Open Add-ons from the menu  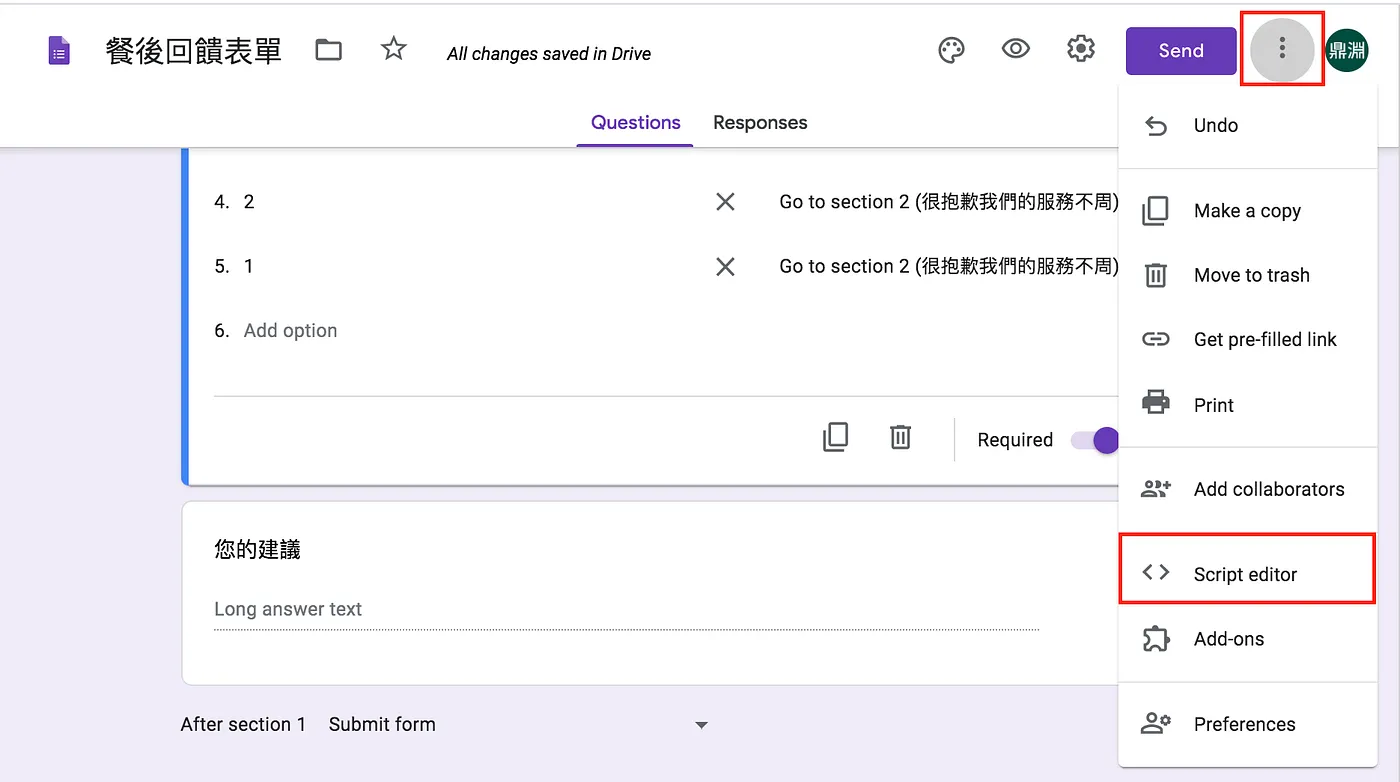[1247, 639]
